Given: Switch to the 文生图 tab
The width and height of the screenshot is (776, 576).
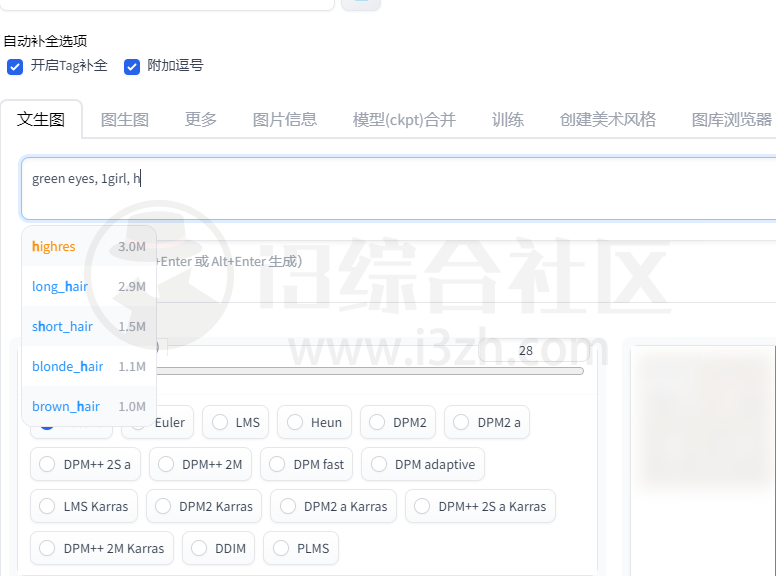Looking at the screenshot, I should pos(41,119).
